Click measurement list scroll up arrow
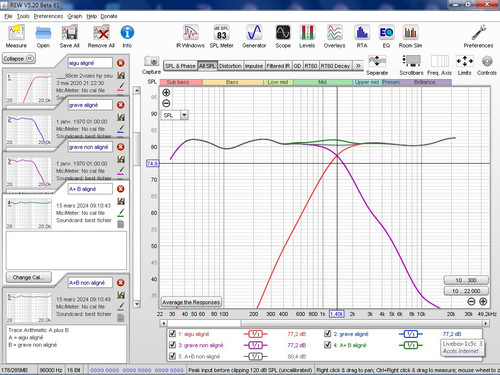The width and height of the screenshot is (500, 375). pos(137,90)
